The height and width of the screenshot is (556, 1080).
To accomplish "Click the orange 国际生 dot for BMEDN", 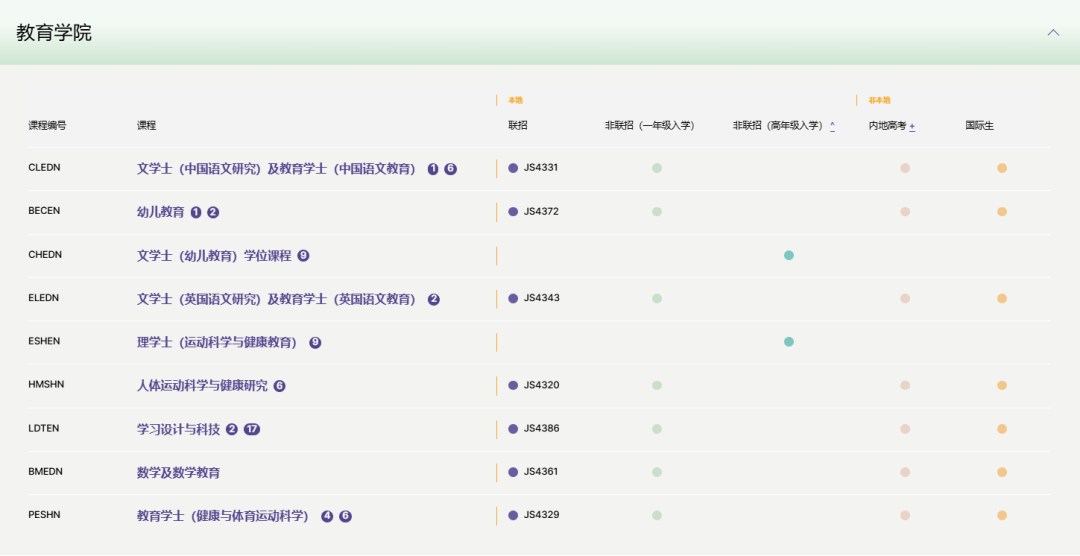I will [x=1001, y=472].
